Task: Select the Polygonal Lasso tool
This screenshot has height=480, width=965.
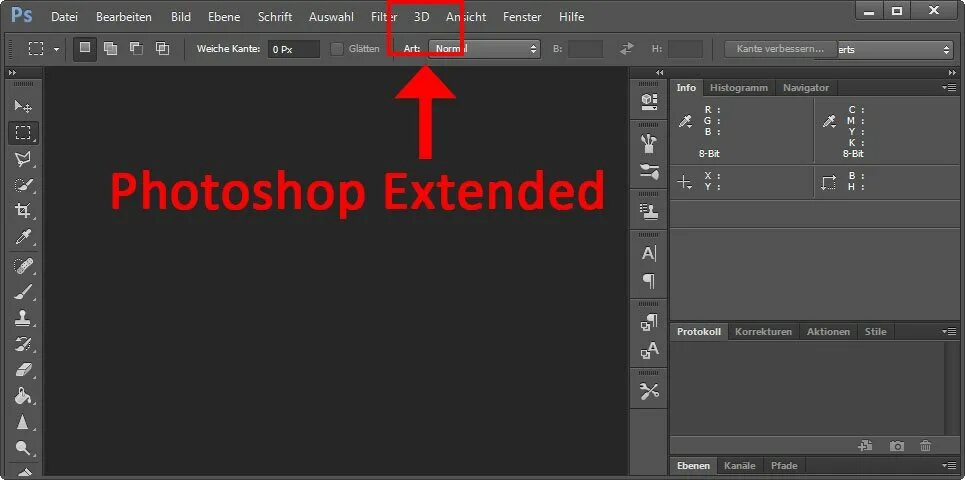Action: 23,159
